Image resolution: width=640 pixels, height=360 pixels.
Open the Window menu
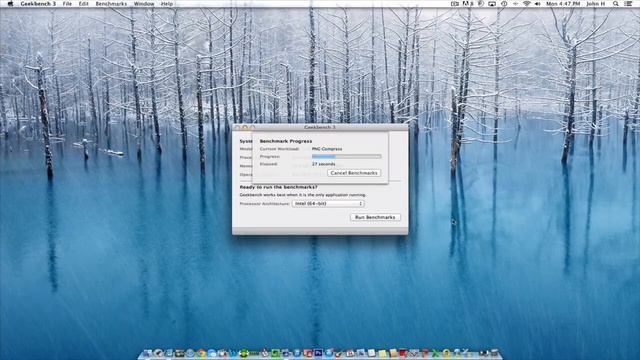pos(144,4)
